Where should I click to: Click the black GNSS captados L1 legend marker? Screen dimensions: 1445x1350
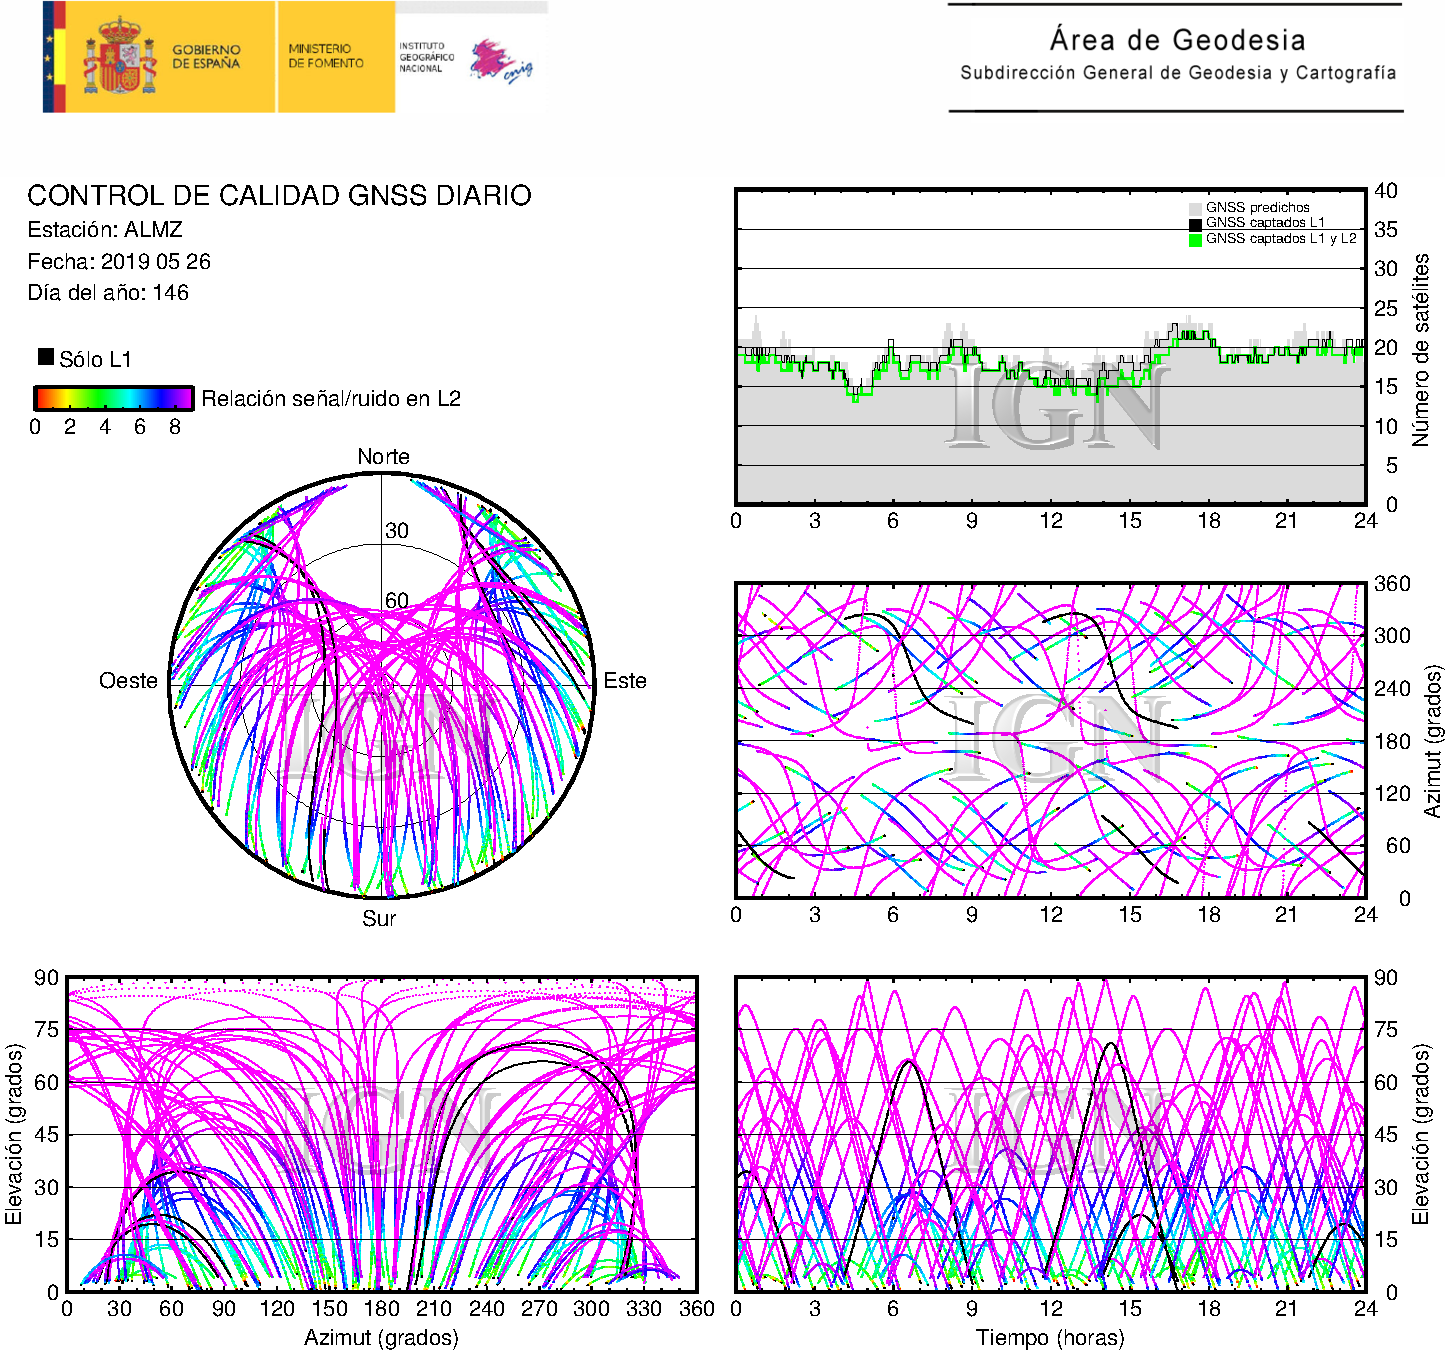tap(1195, 224)
